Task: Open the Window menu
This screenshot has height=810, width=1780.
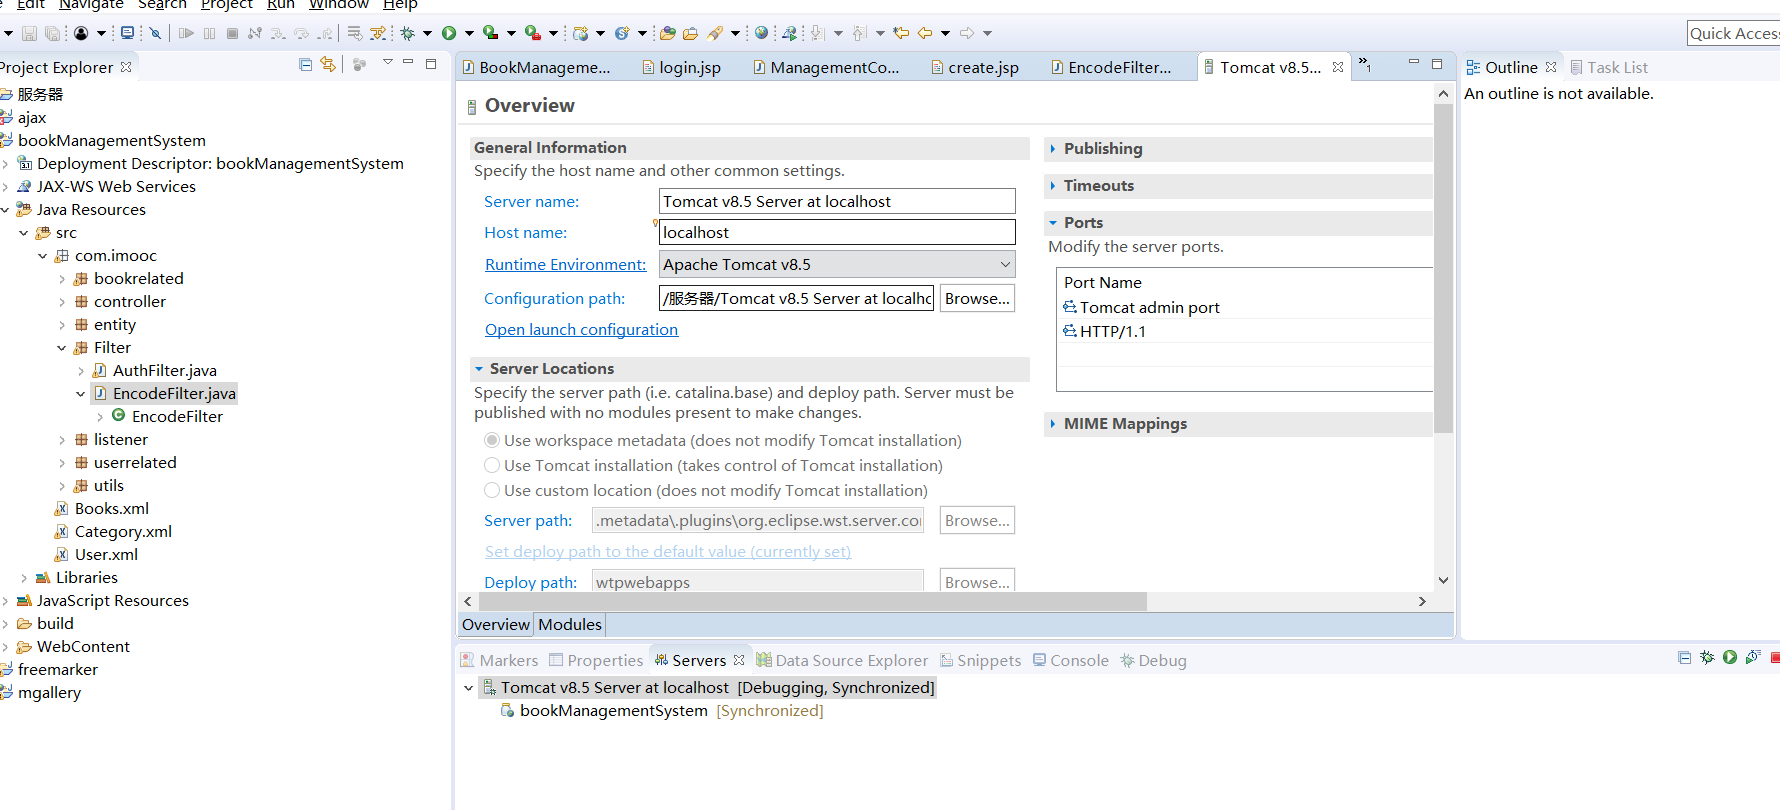Action: click(x=339, y=5)
